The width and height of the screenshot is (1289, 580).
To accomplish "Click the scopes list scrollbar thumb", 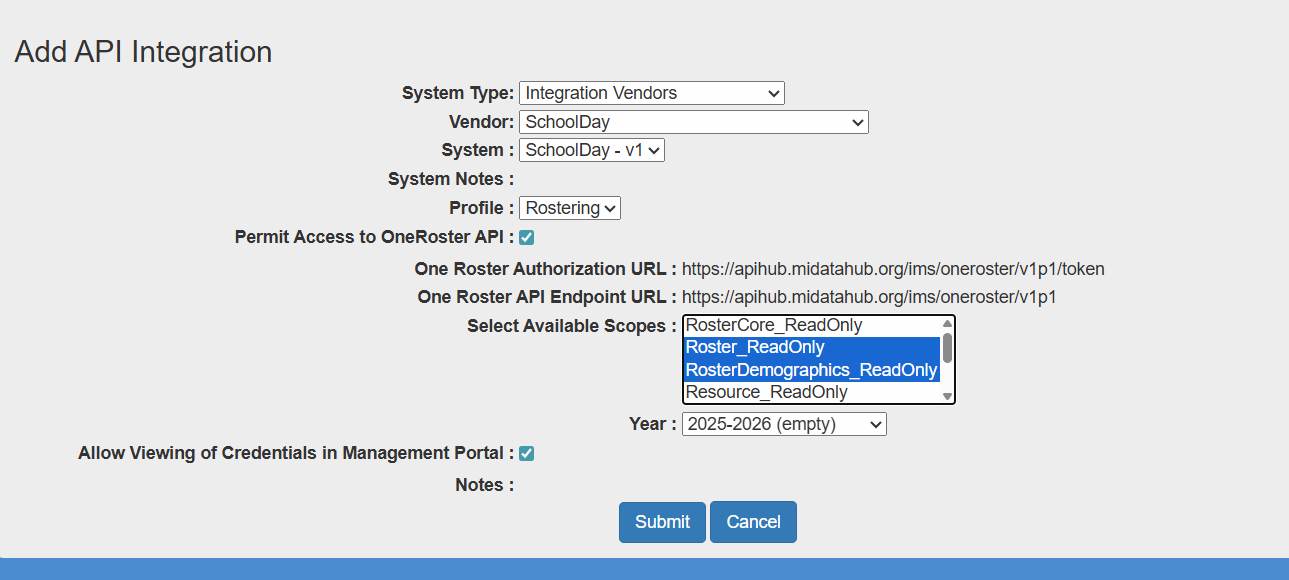I will [x=947, y=347].
